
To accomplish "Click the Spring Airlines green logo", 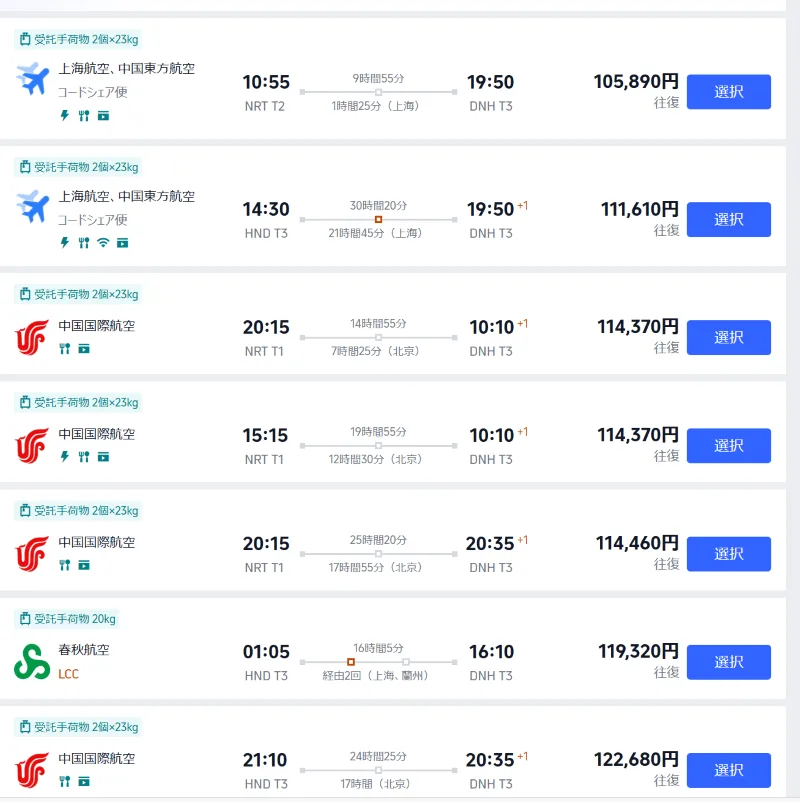I will (32, 661).
